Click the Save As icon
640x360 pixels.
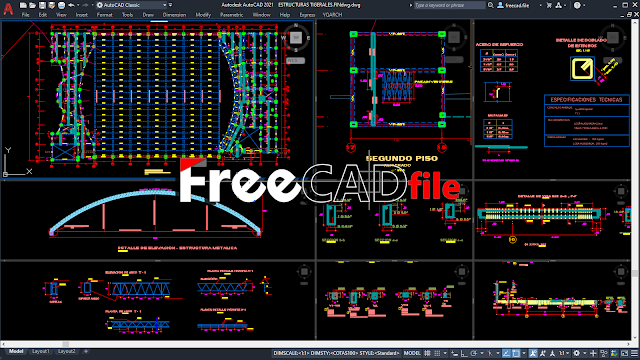point(51,5)
